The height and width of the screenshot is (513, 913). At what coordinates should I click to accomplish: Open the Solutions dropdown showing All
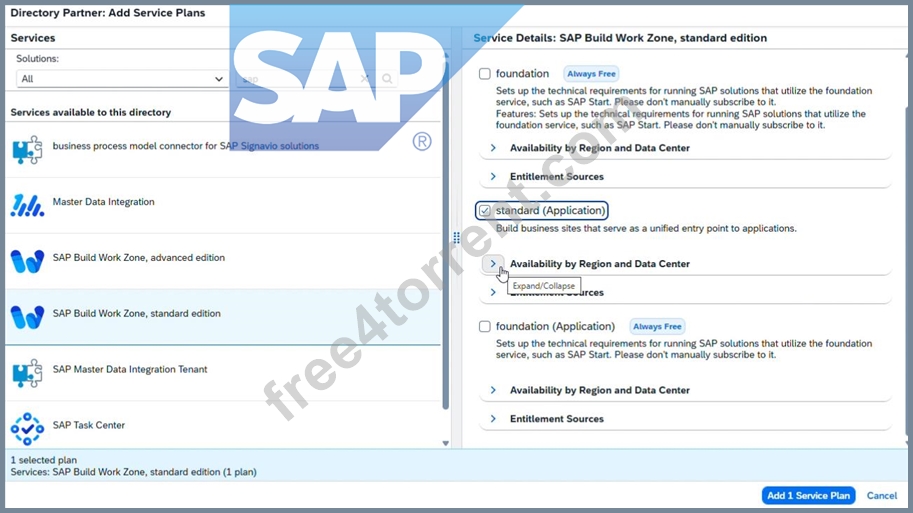(122, 79)
